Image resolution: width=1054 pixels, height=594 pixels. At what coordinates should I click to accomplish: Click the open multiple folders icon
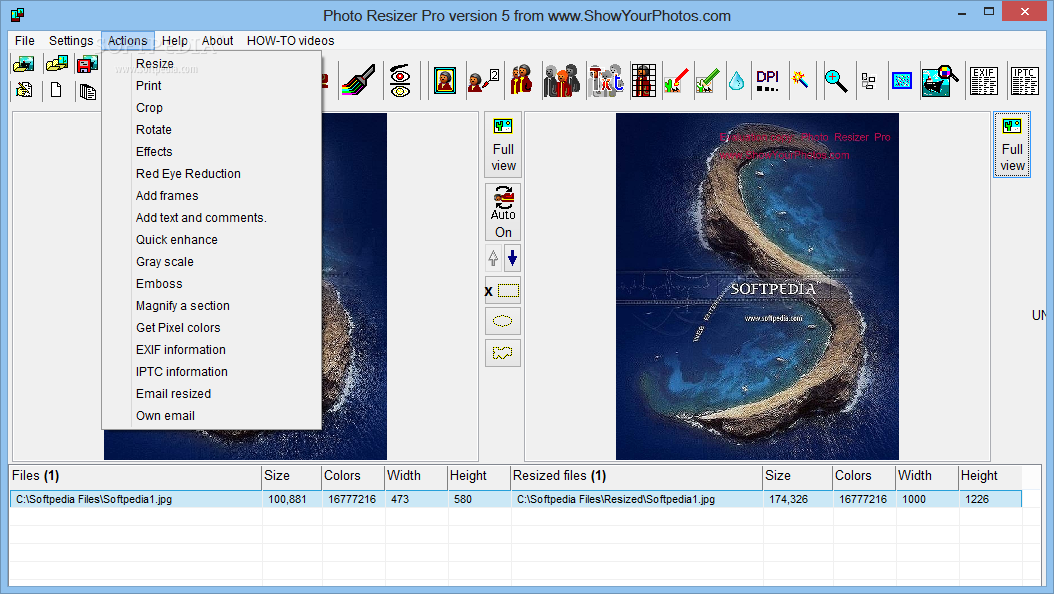click(56, 65)
